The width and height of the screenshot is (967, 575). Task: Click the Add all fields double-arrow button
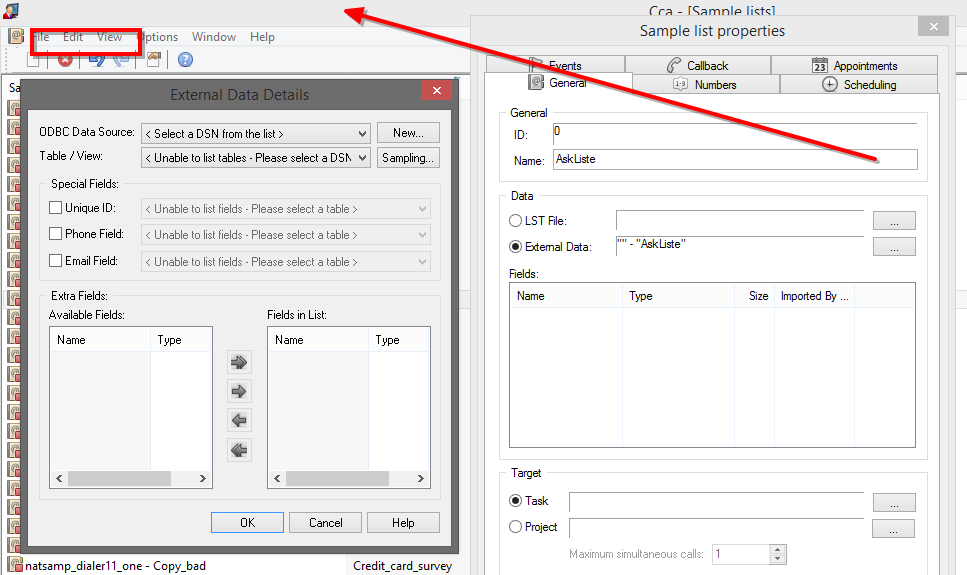[x=239, y=362]
